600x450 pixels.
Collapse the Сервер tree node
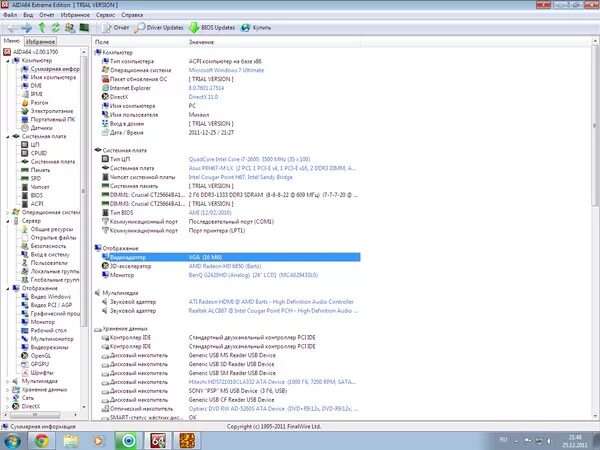tap(8, 221)
